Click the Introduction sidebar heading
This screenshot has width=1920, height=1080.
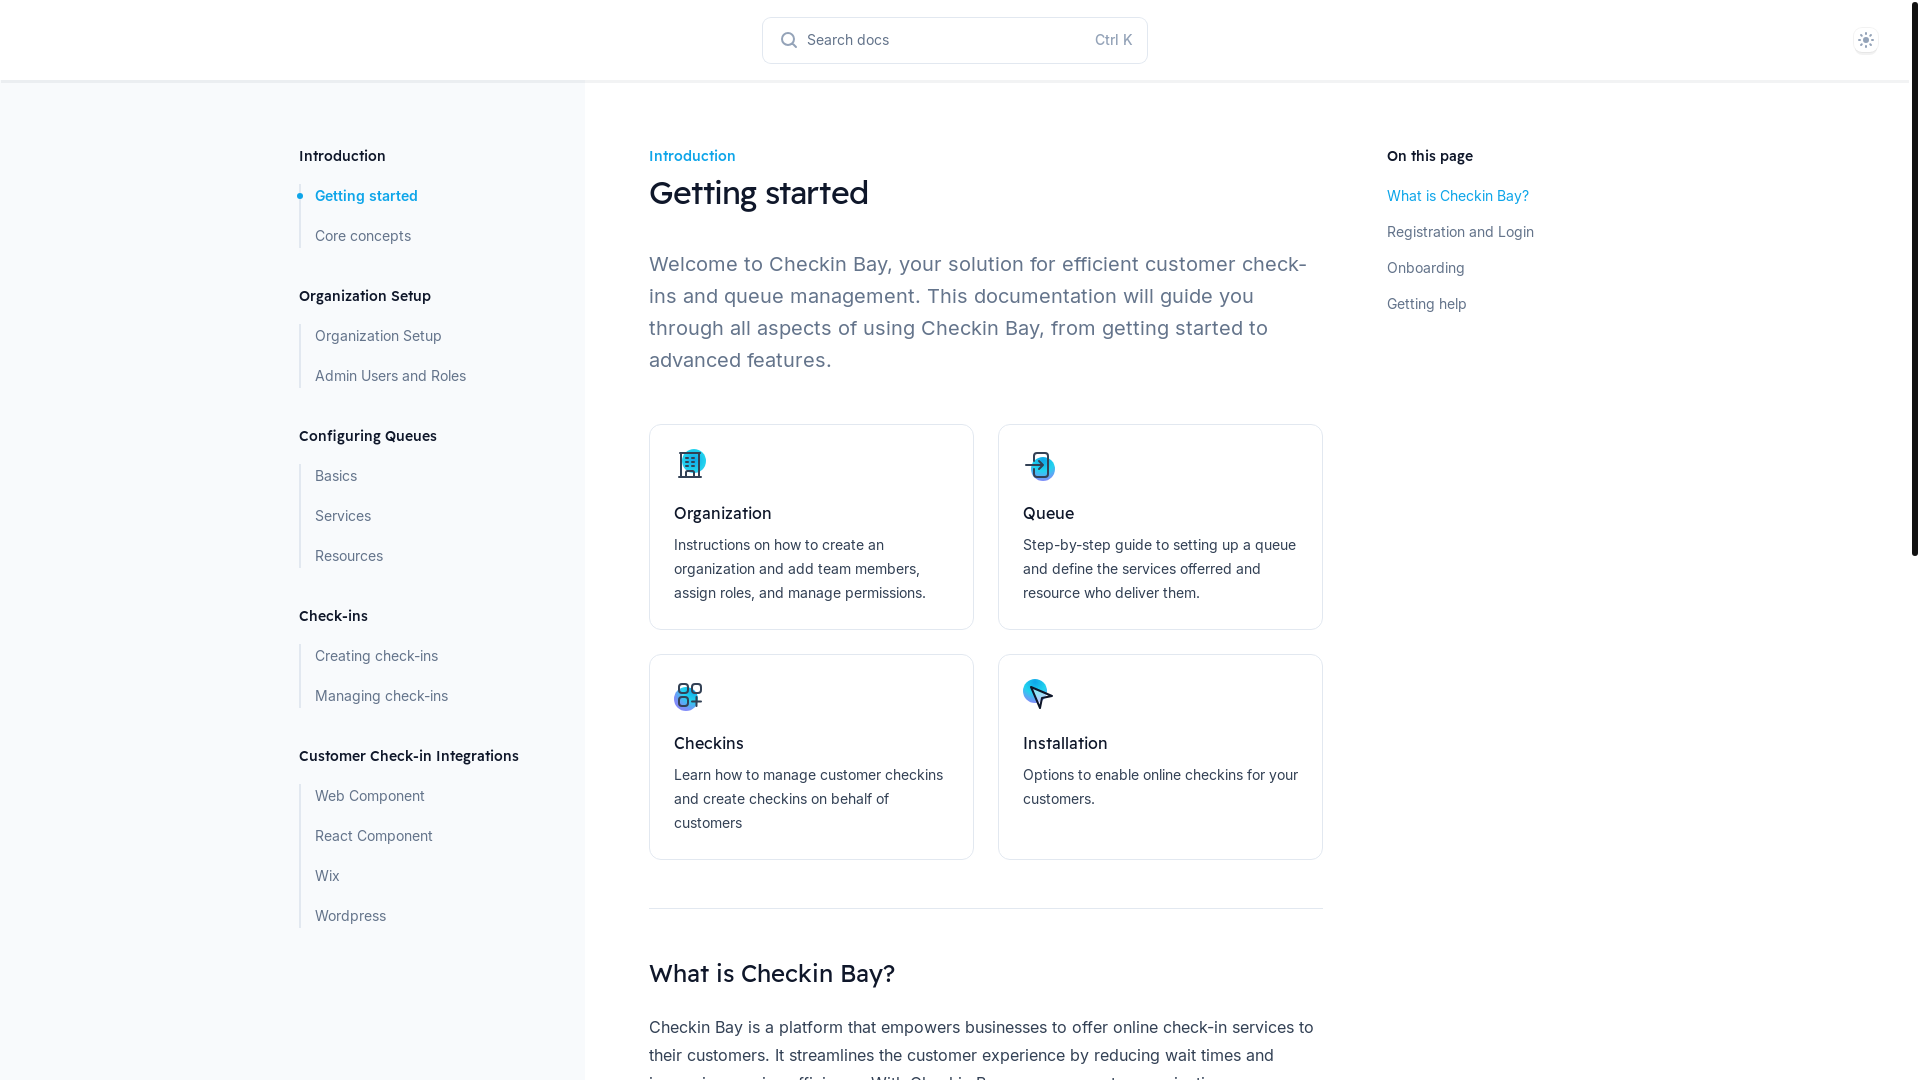point(342,156)
